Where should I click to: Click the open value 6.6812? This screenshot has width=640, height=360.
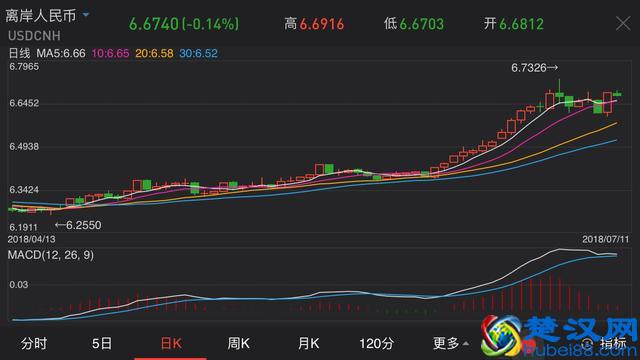pyautogui.click(x=522, y=24)
